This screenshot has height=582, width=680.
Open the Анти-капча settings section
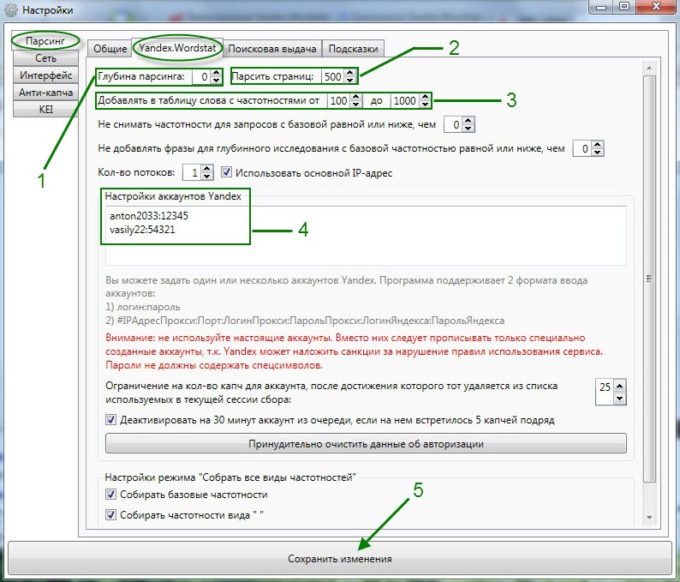coord(46,92)
